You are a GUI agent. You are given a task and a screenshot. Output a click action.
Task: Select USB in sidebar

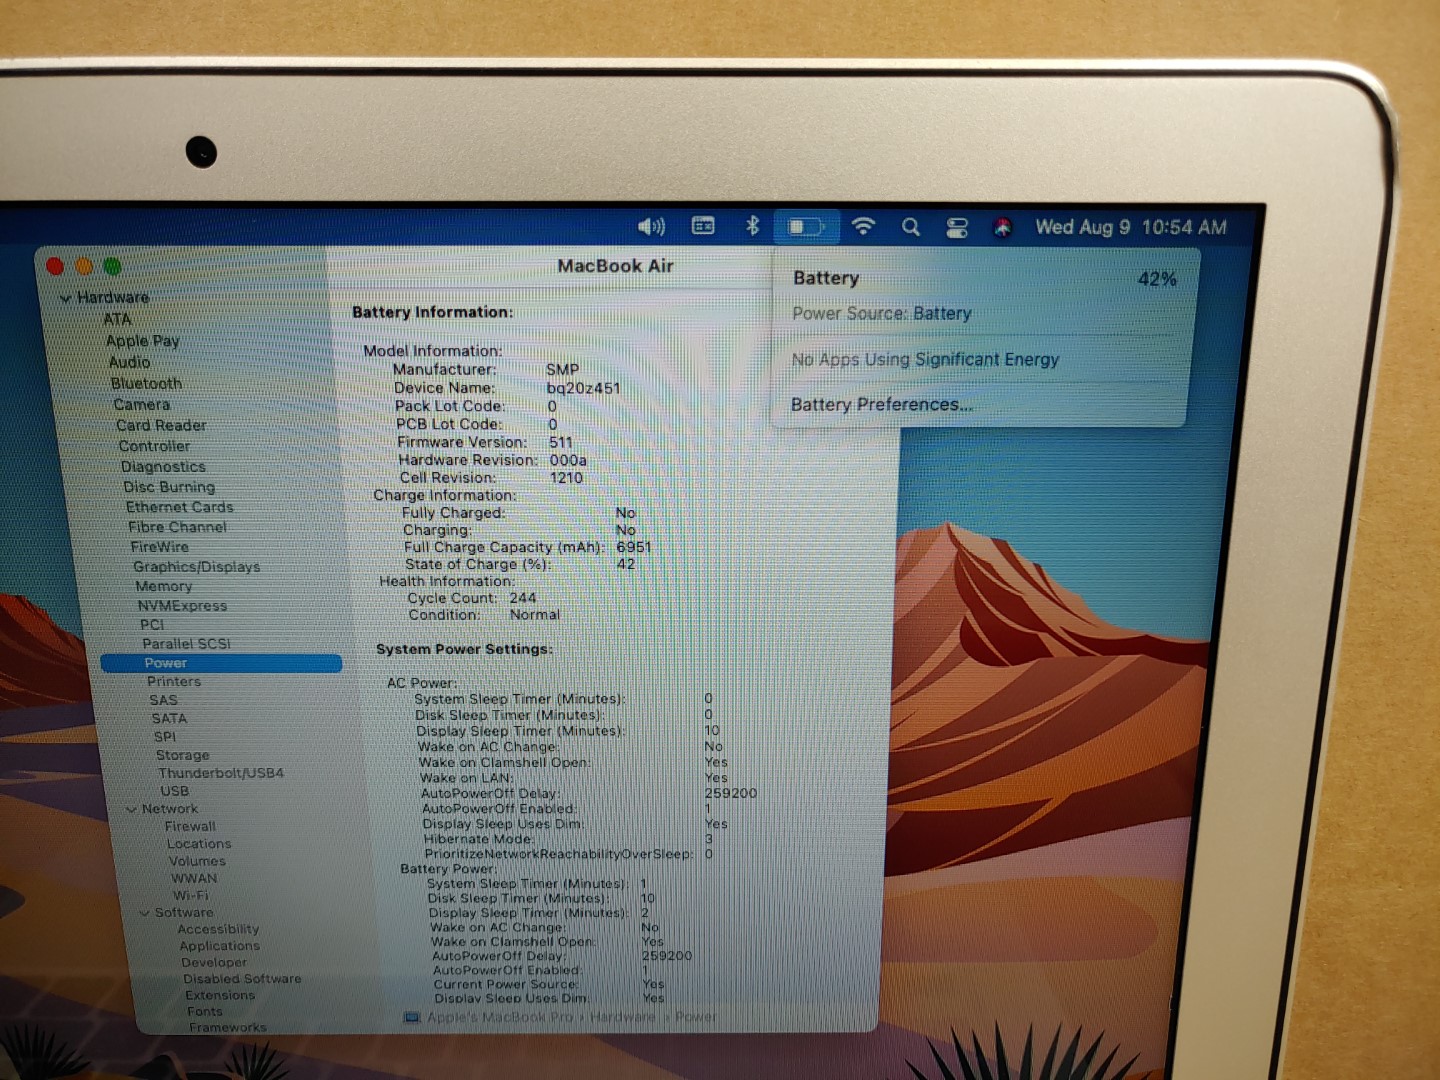pyautogui.click(x=174, y=791)
